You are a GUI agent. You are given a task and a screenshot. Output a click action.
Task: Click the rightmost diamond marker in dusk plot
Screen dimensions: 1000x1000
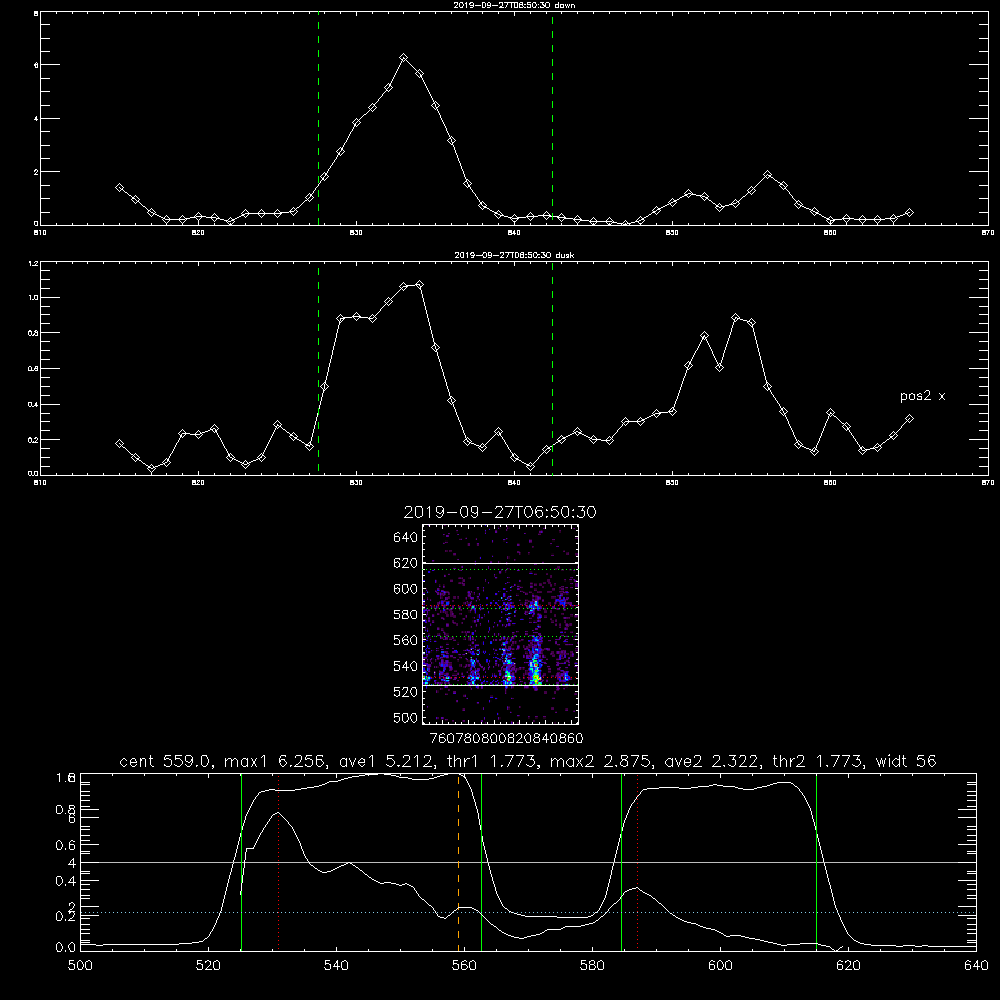click(x=909, y=418)
